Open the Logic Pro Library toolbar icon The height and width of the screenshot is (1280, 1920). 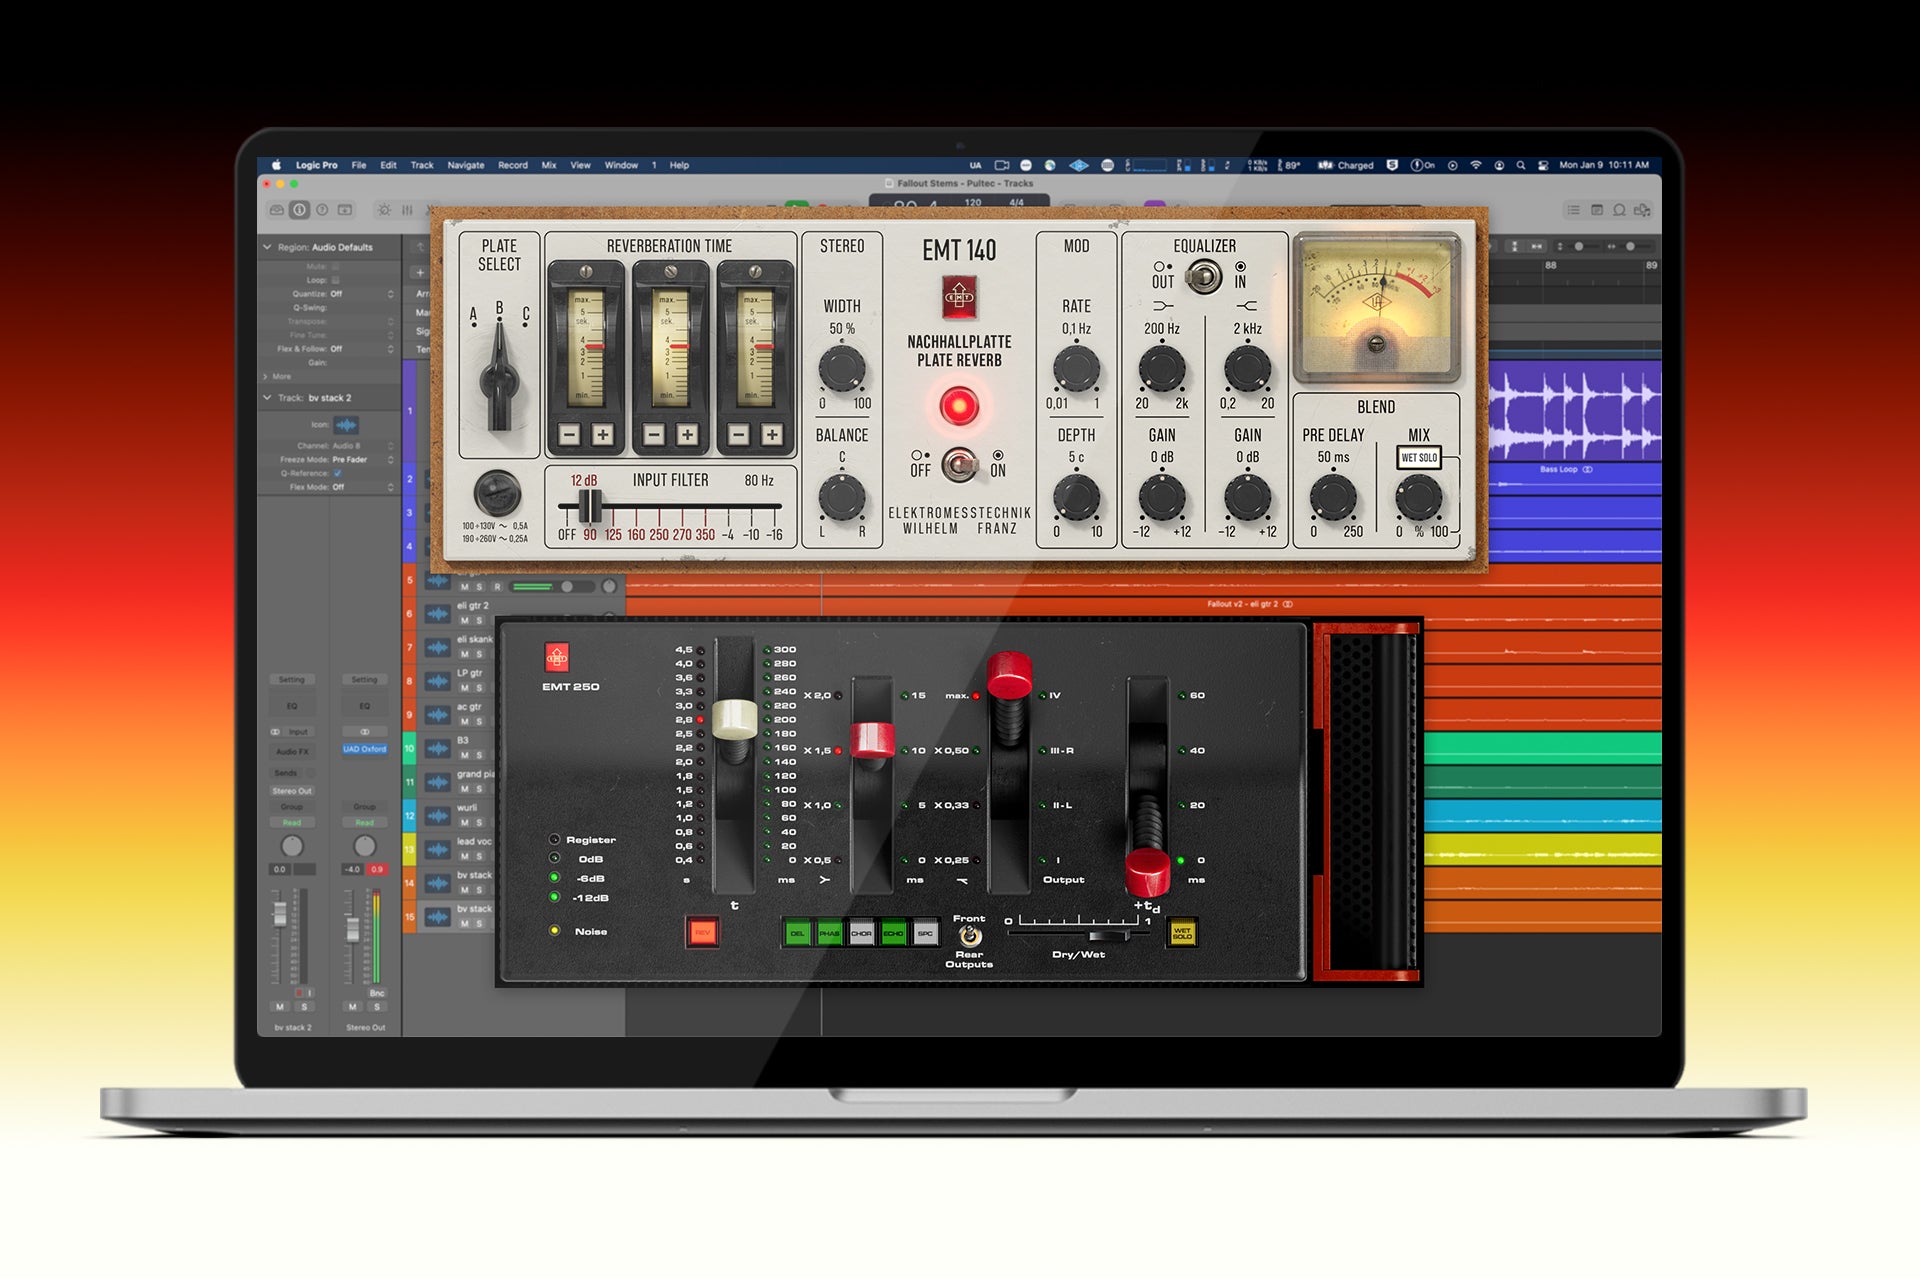tap(277, 210)
